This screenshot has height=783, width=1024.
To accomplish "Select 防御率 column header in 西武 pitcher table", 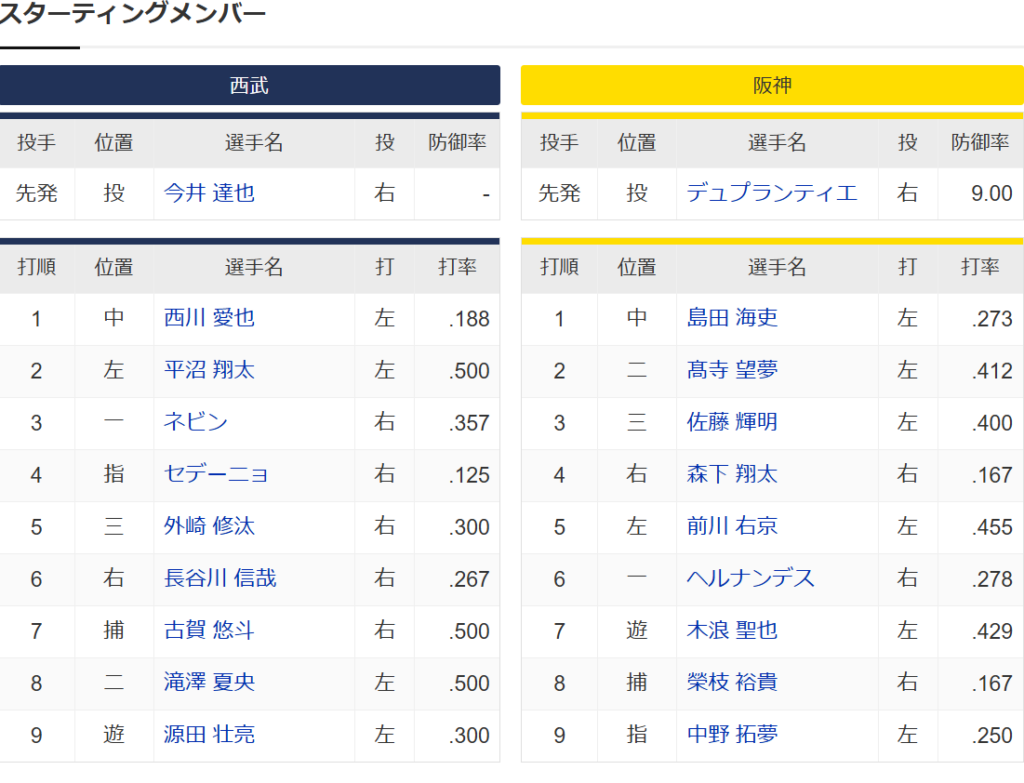I will pos(457,142).
